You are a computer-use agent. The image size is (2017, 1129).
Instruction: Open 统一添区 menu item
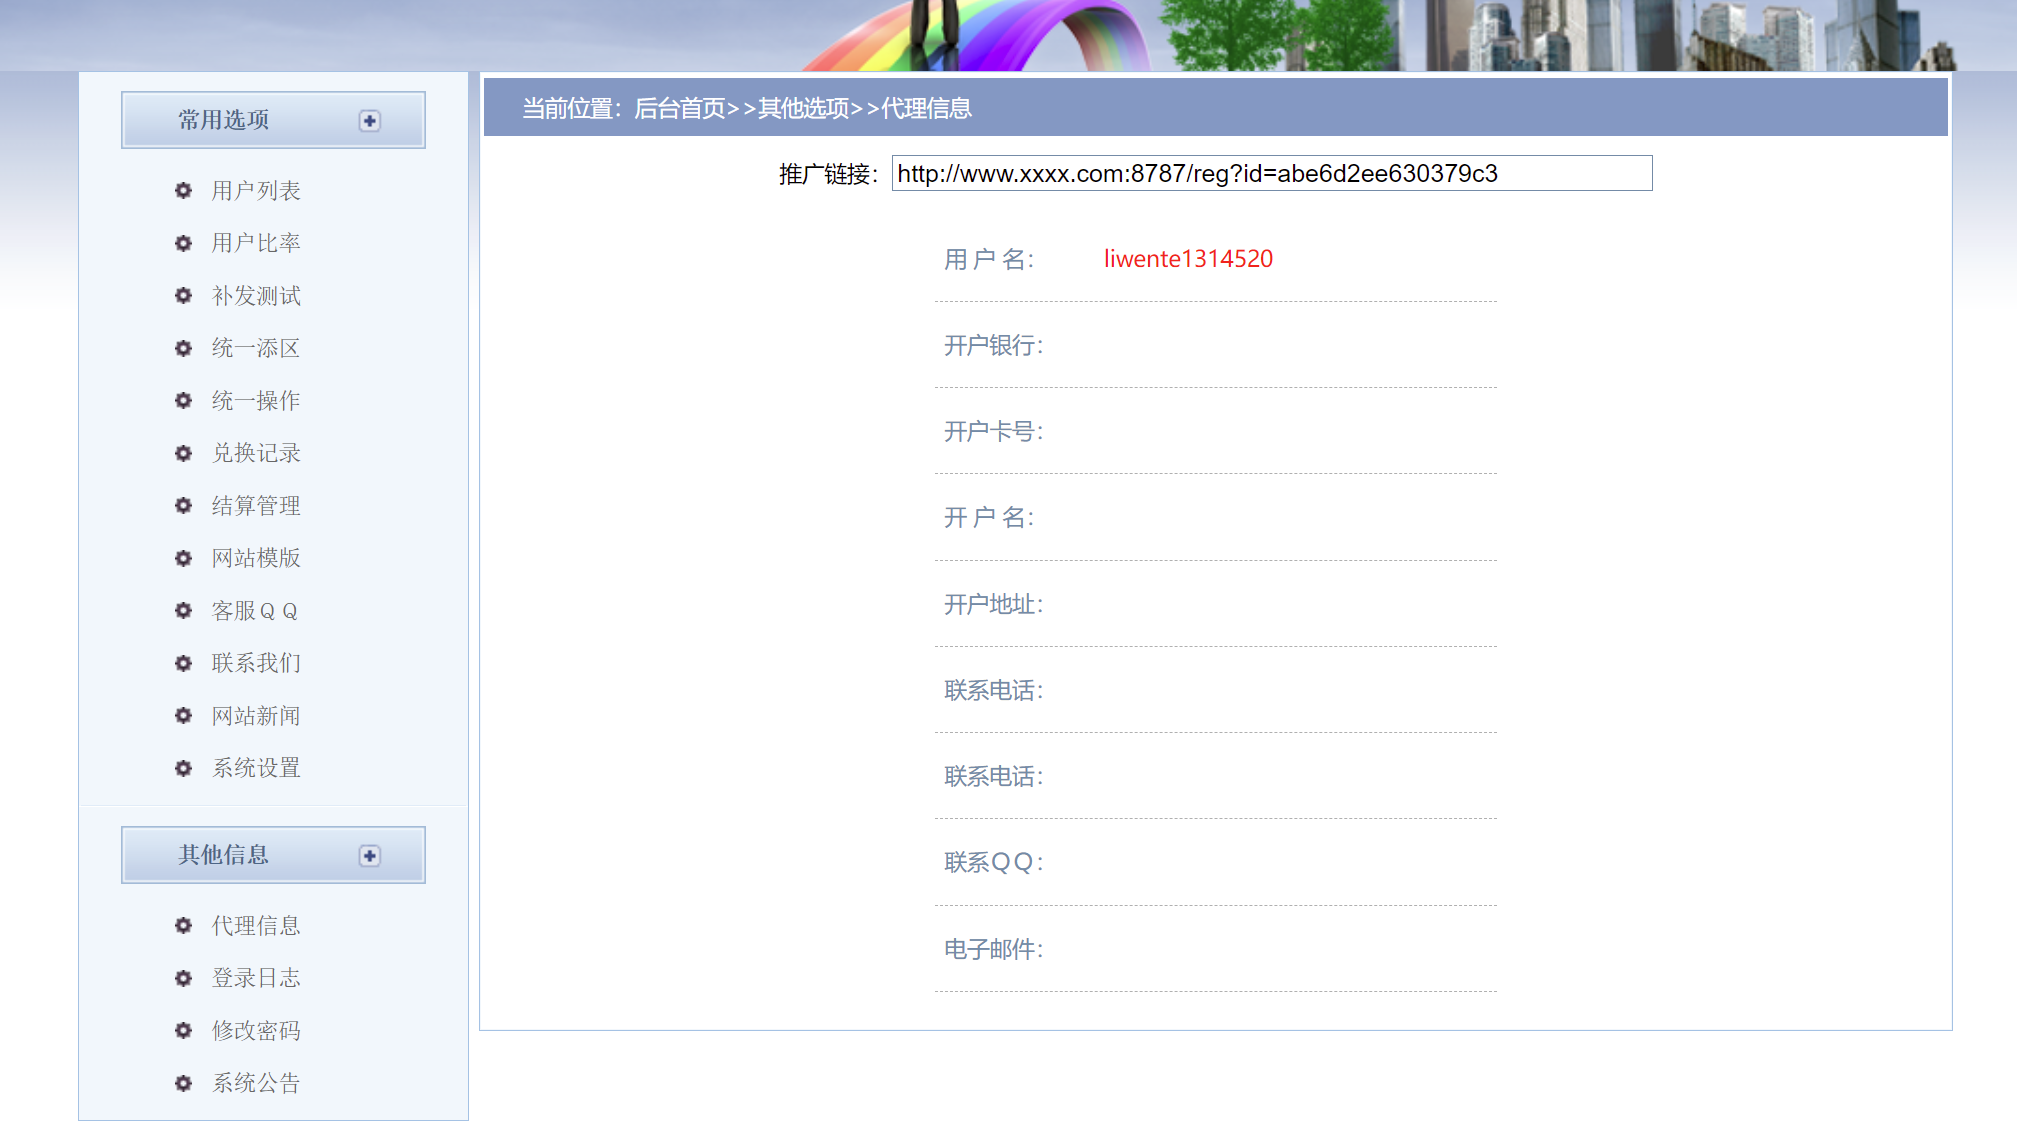[256, 348]
